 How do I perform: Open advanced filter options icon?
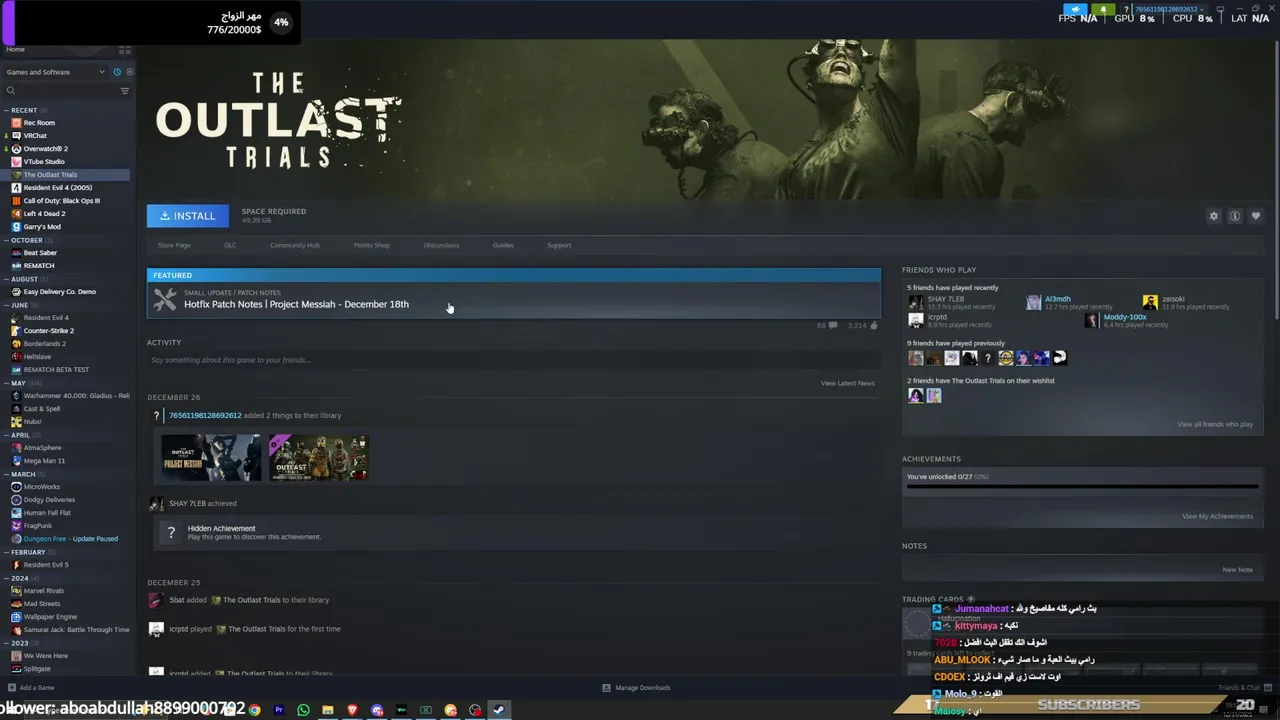coord(125,91)
